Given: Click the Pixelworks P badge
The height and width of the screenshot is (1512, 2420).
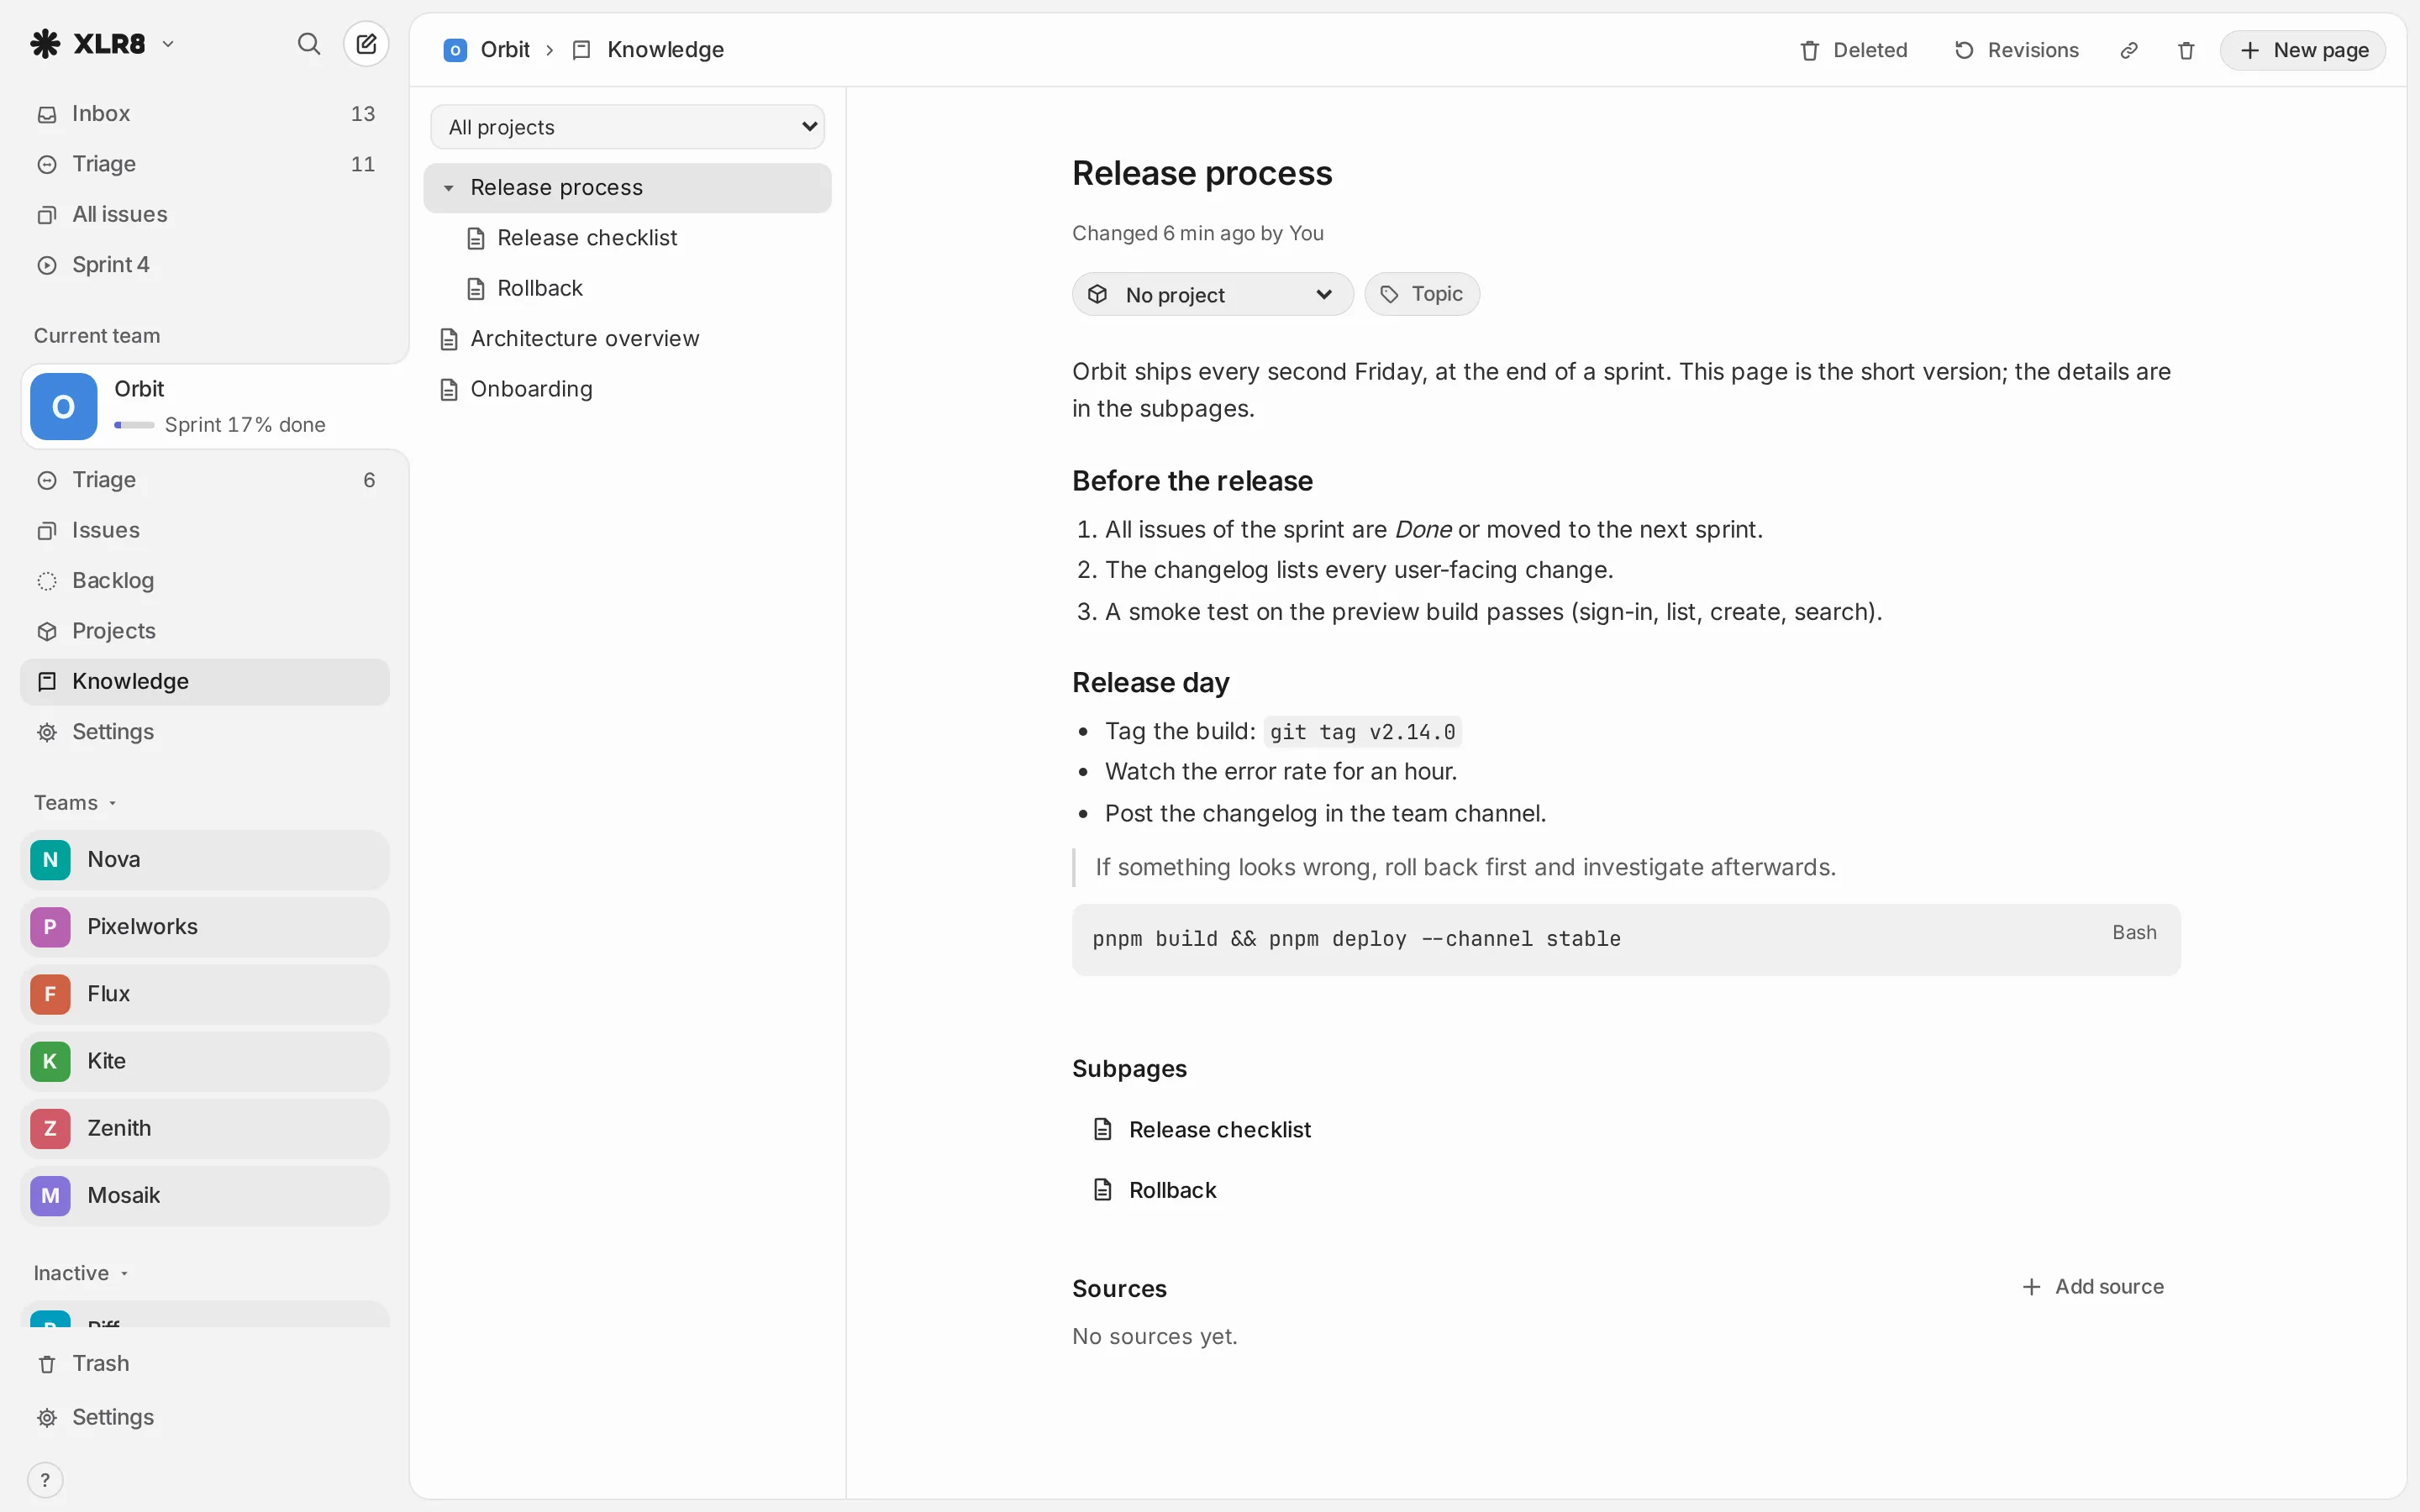Looking at the screenshot, I should (50, 927).
